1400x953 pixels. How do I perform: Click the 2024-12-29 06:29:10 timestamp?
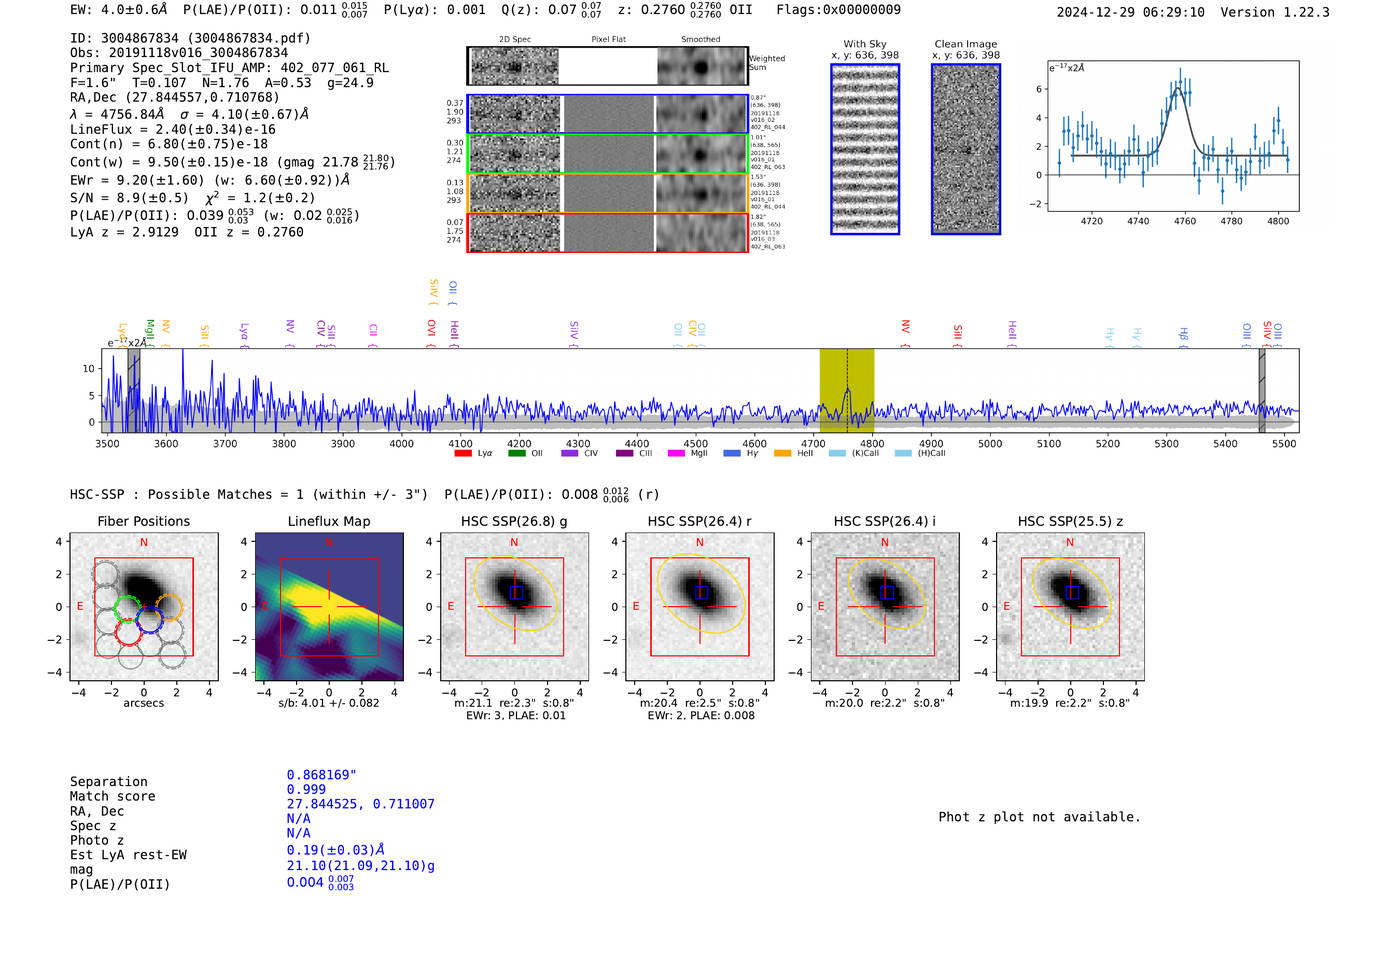[1131, 12]
